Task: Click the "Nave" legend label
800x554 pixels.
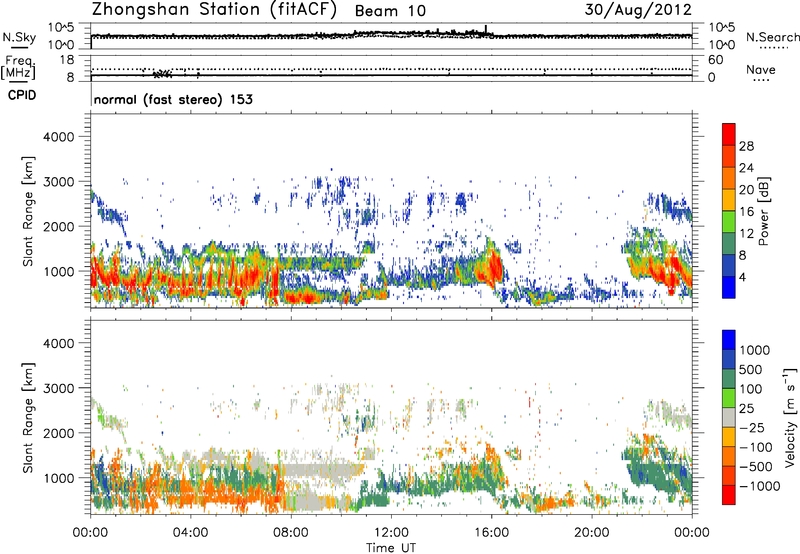Action: click(x=761, y=69)
